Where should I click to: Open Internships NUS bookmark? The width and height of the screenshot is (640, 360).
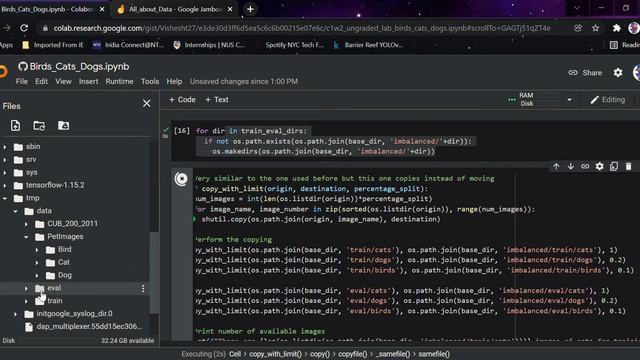tap(209, 45)
